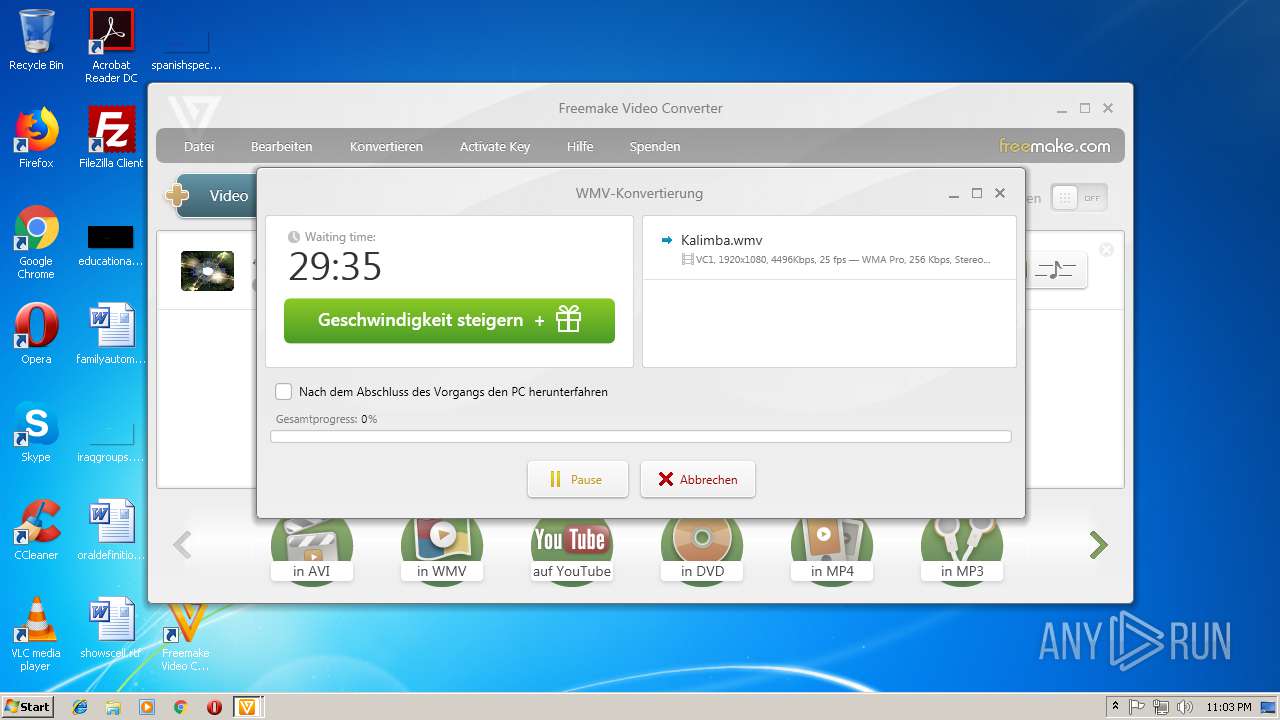Open the Hilfe menu
1280x720 pixels.
580,146
